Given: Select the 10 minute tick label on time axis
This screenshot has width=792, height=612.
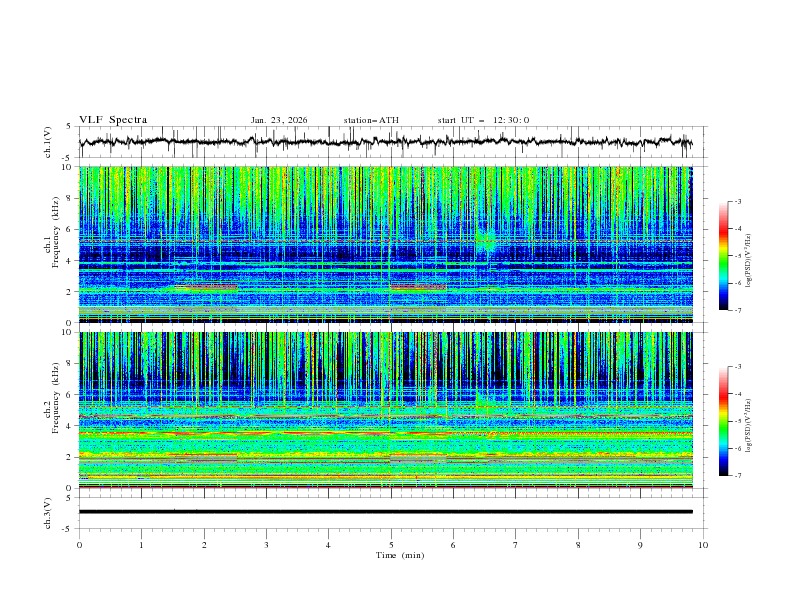Looking at the screenshot, I should (703, 545).
